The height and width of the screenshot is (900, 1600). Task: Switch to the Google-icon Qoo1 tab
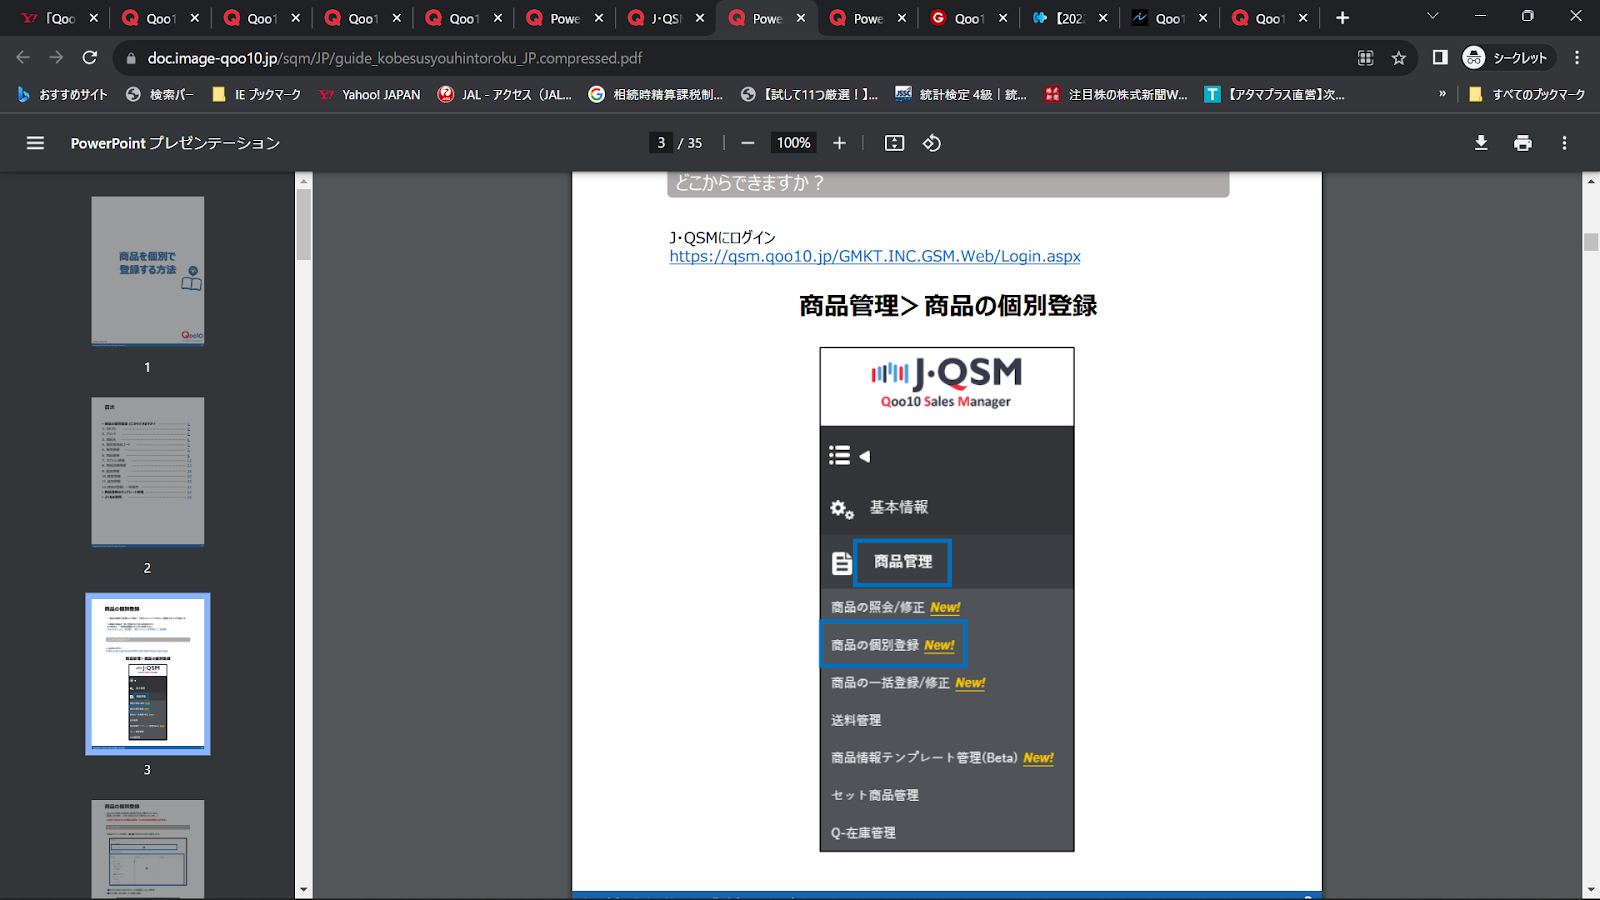[x=968, y=18]
